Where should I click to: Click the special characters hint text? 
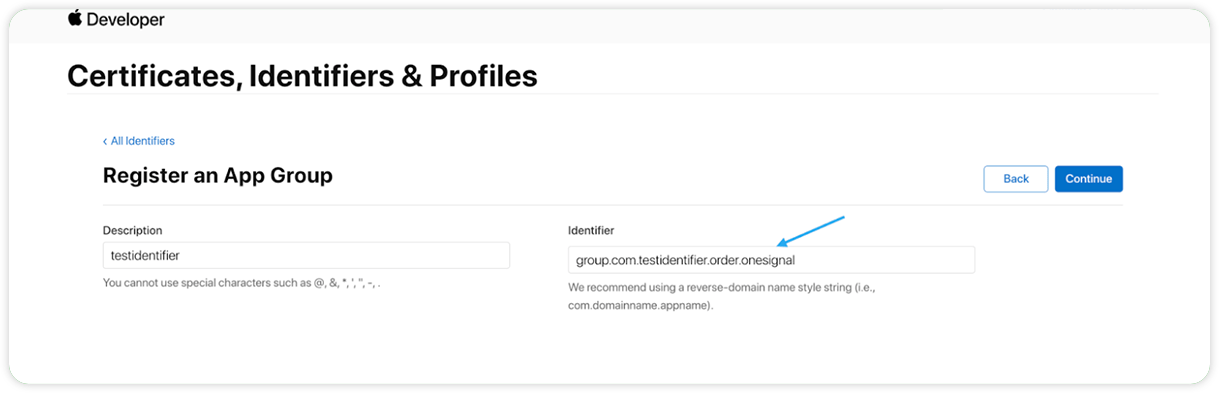click(x=242, y=283)
